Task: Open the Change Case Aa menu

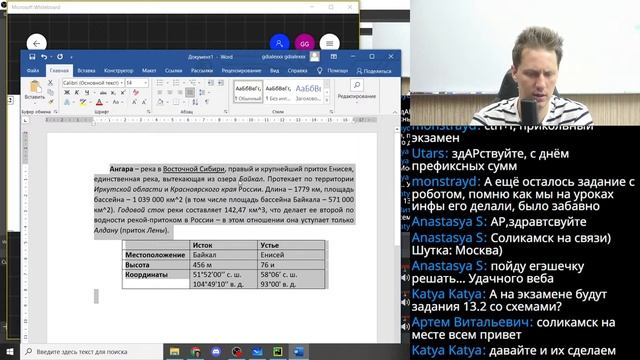Action: pos(116,102)
